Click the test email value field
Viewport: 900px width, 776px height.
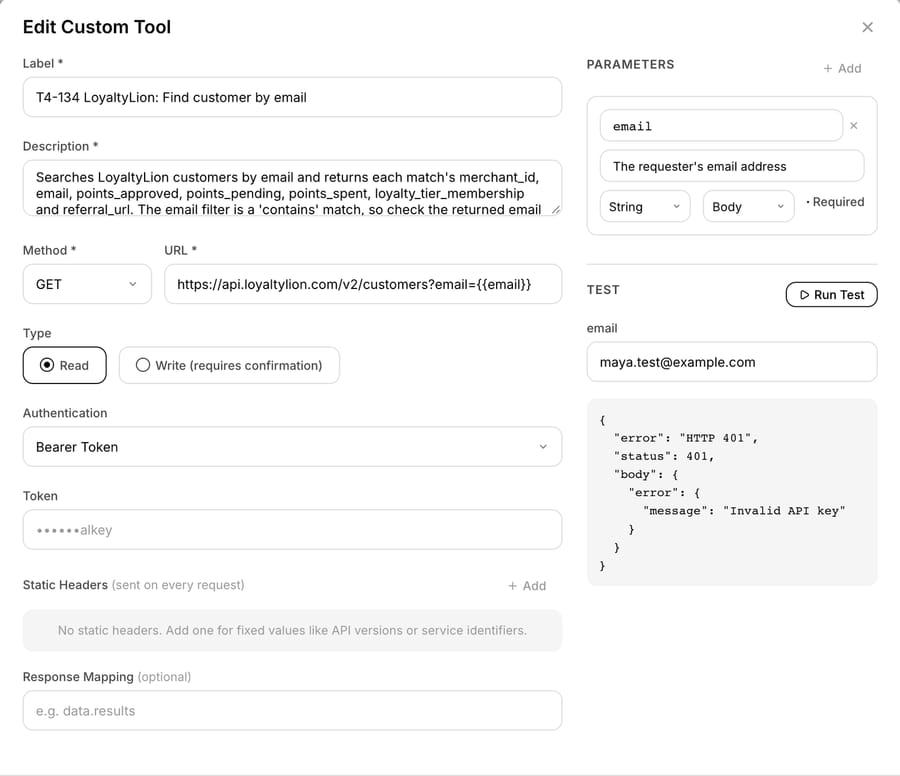[731, 362]
